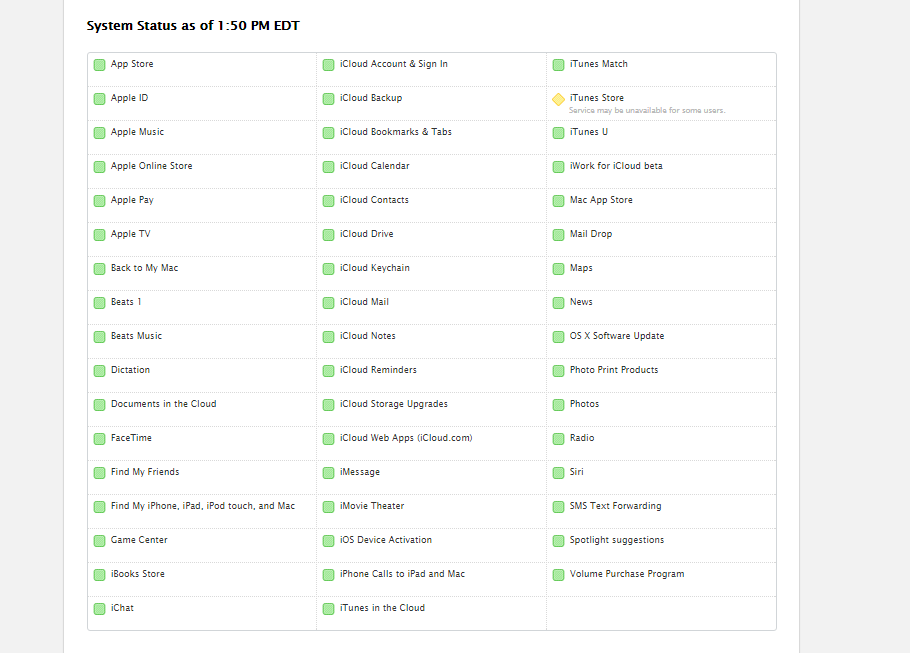This screenshot has height=653, width=910.
Task: Select the 'iCloud Notes' entry
Action: tap(368, 335)
